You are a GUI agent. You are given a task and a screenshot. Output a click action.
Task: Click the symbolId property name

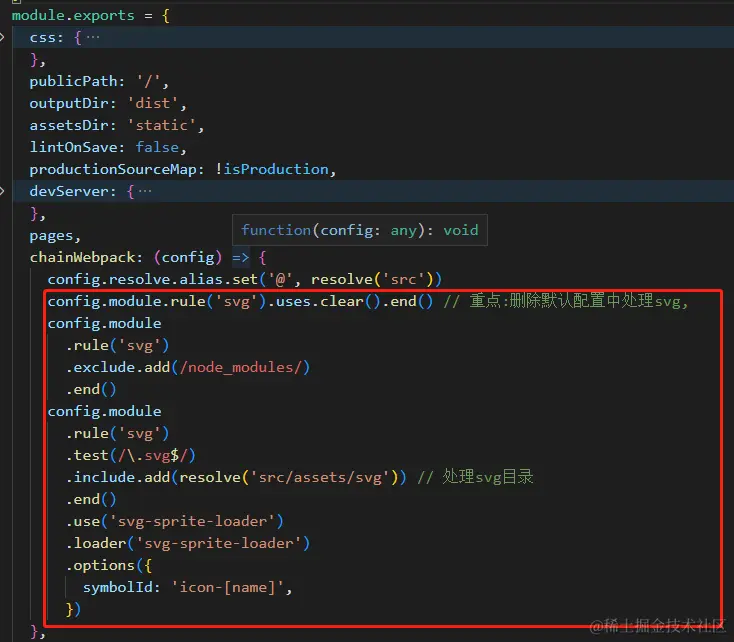[118, 587]
